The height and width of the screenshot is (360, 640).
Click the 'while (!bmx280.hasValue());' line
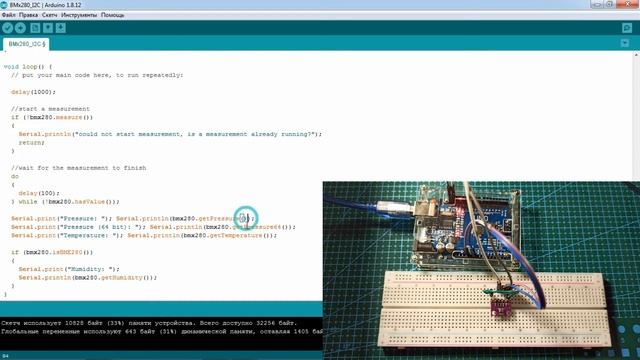(x=65, y=202)
